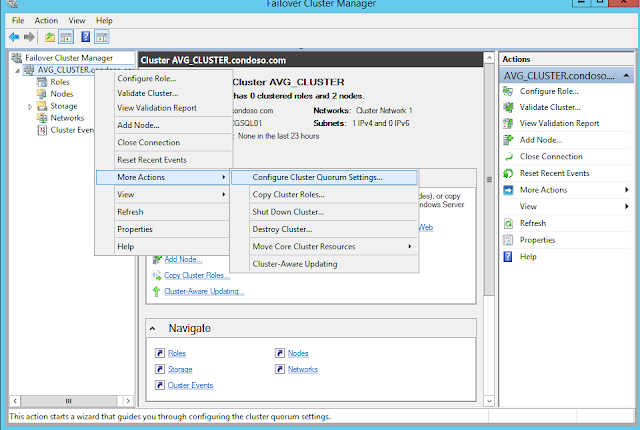Click Configure Role icon in Actions pane
This screenshot has height=430, width=640.
508,91
